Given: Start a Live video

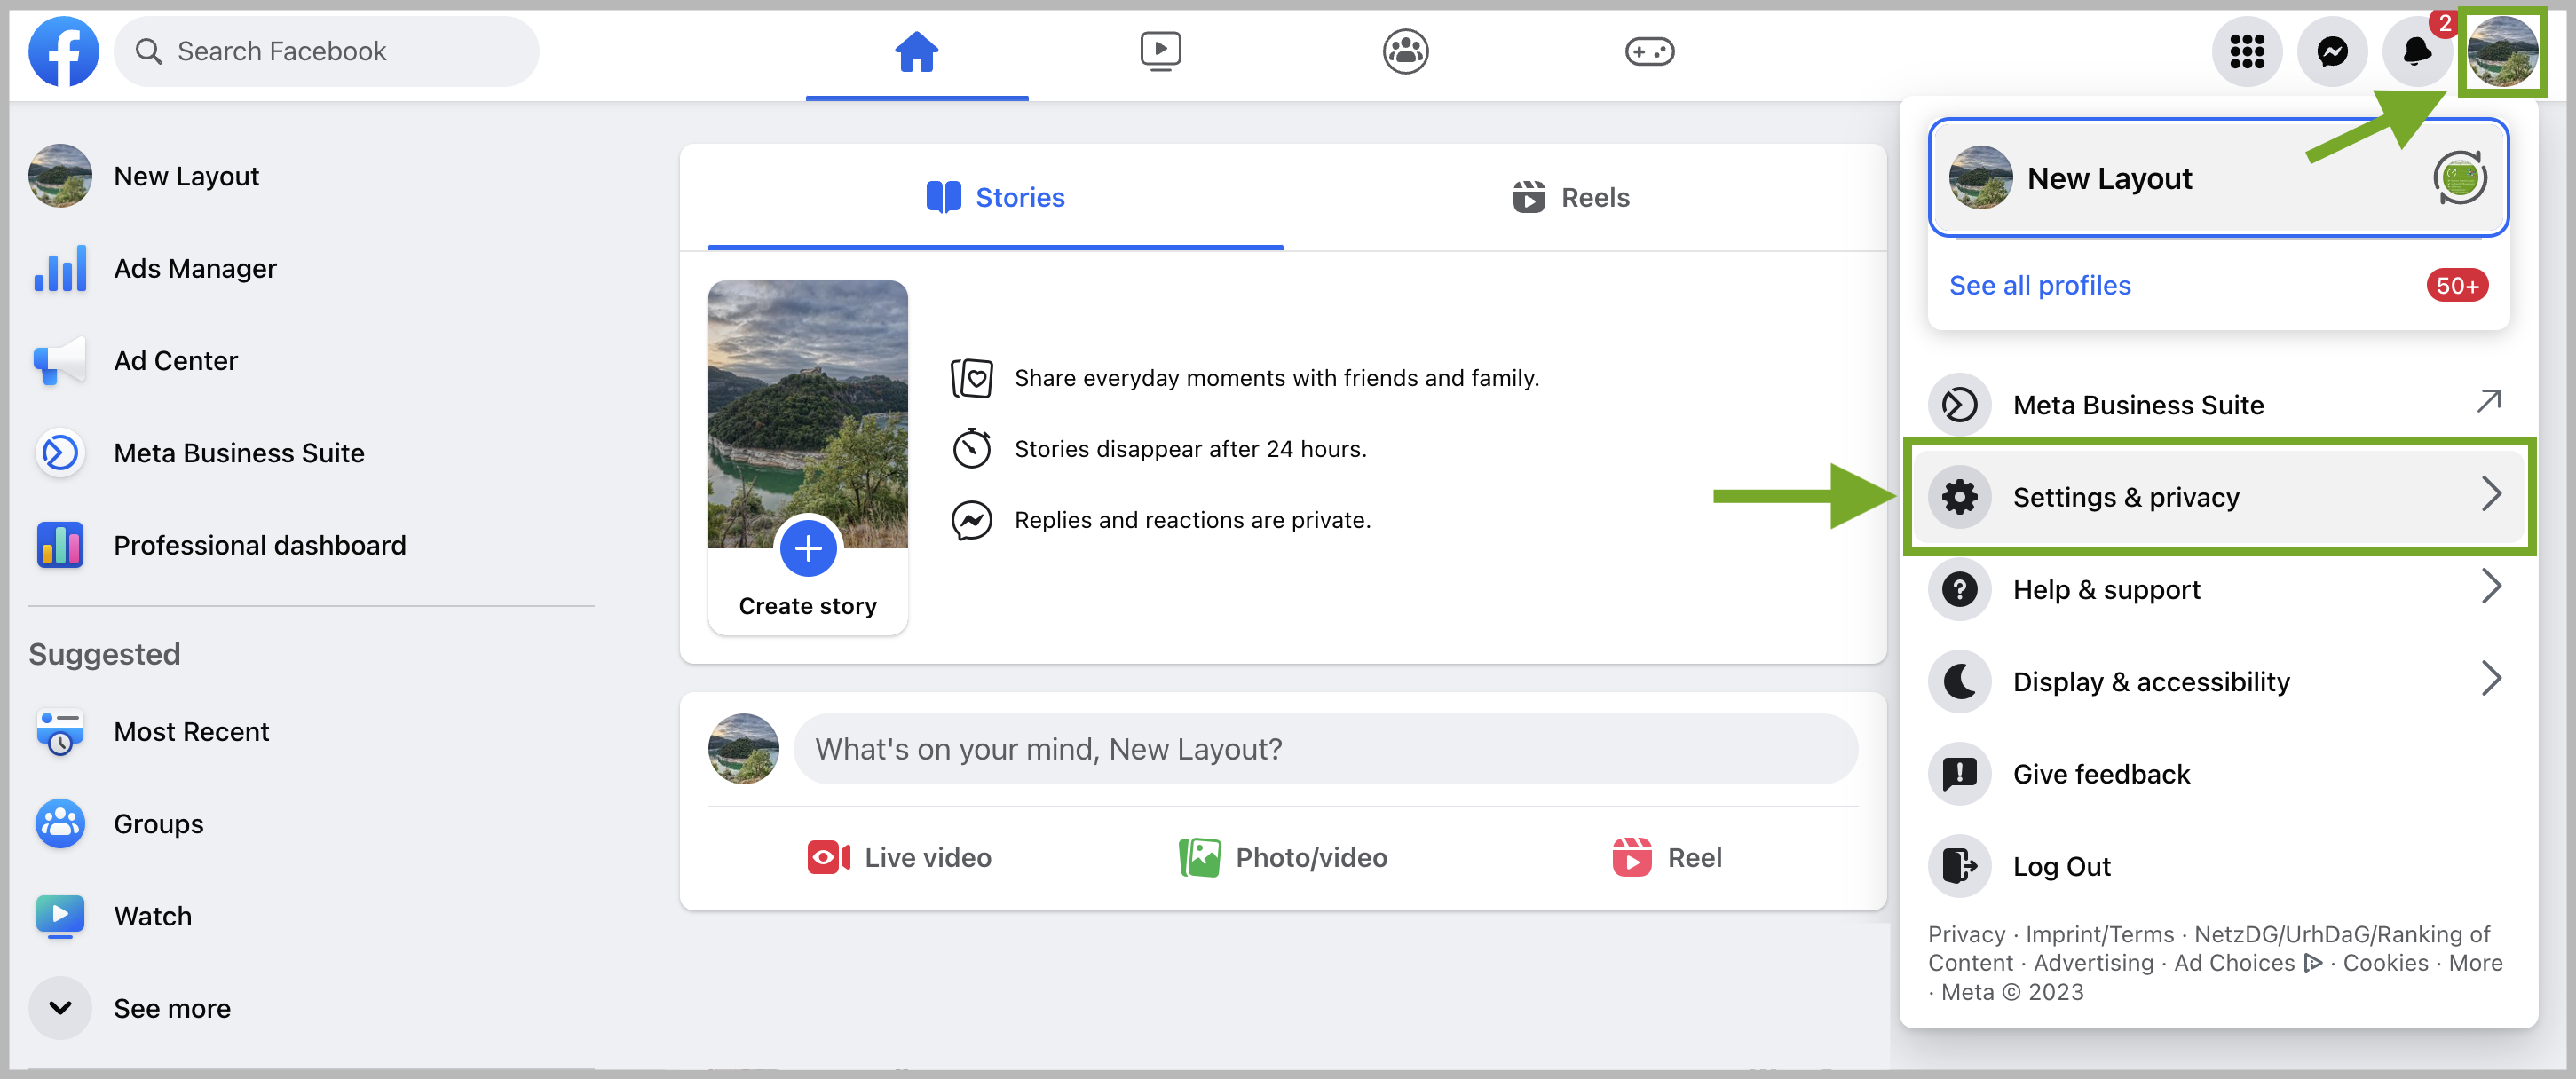Looking at the screenshot, I should coord(899,857).
